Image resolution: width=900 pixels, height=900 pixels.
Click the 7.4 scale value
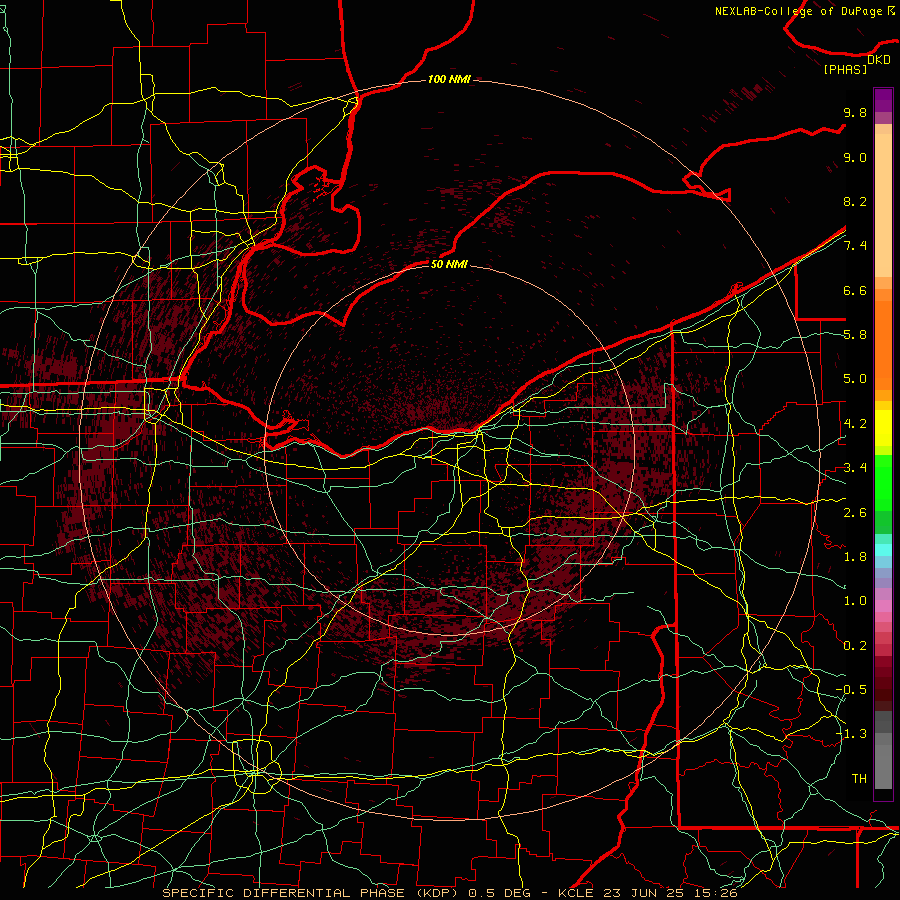tap(855, 246)
